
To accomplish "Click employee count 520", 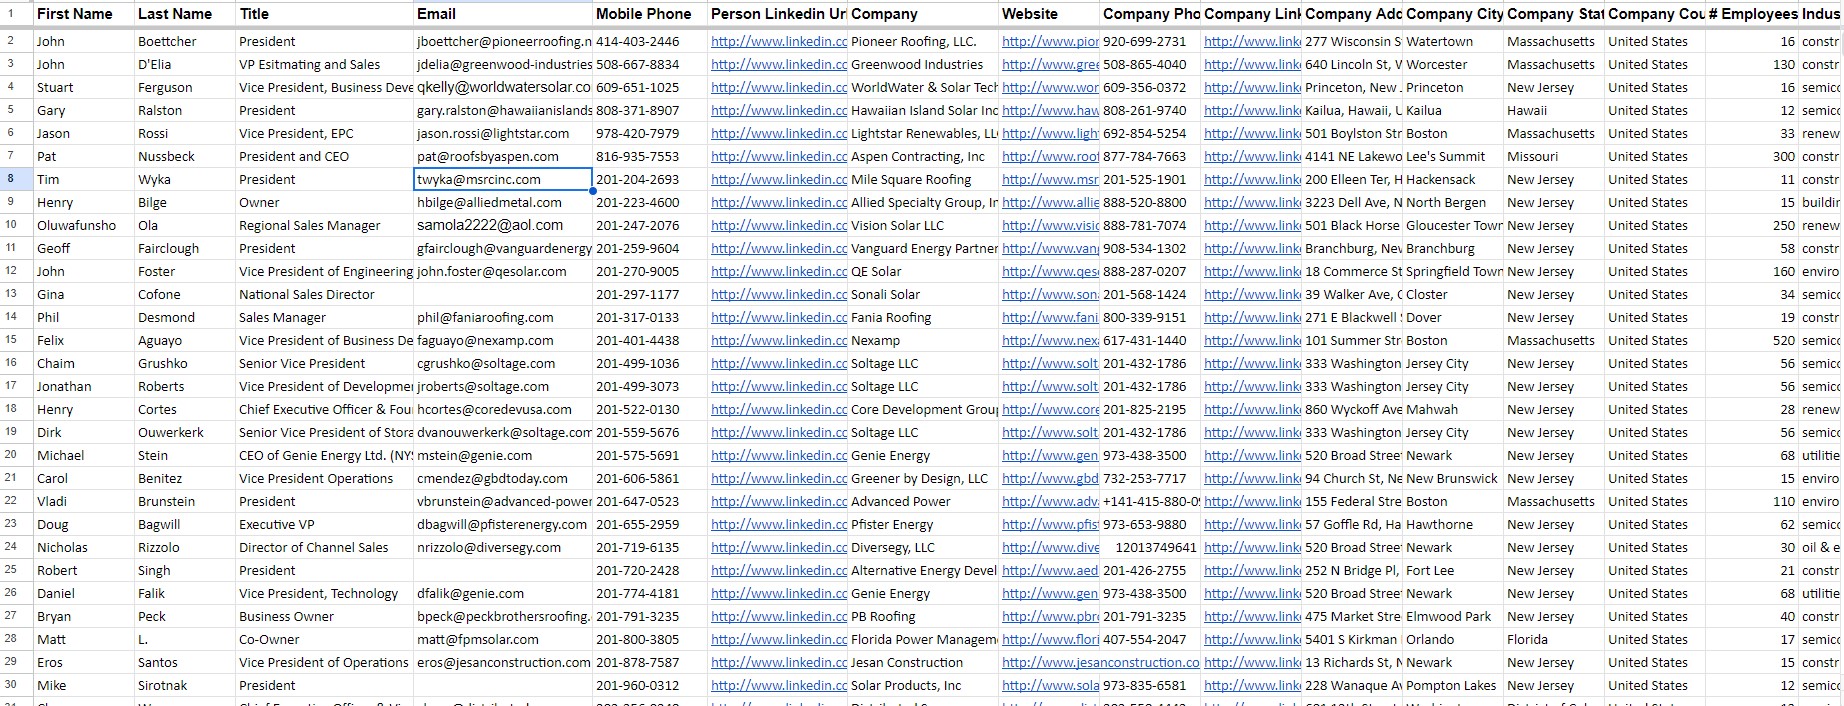I will tap(1753, 340).
